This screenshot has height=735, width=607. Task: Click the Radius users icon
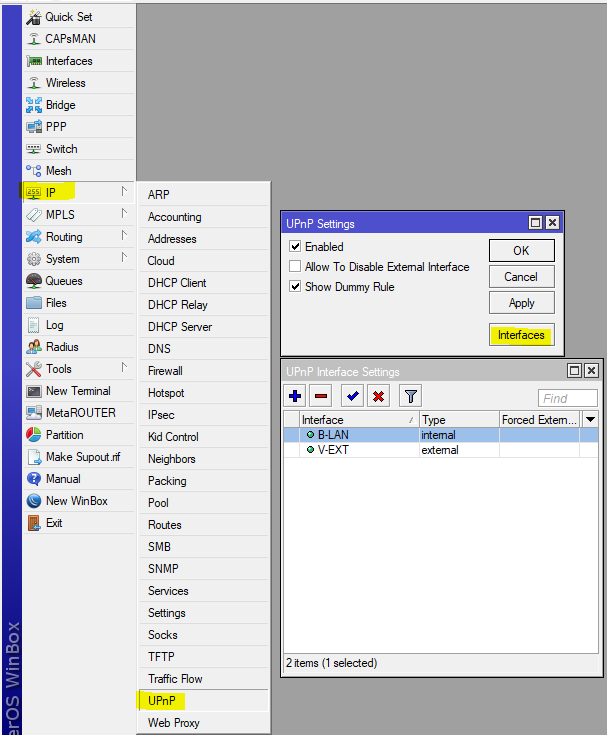pos(34,347)
